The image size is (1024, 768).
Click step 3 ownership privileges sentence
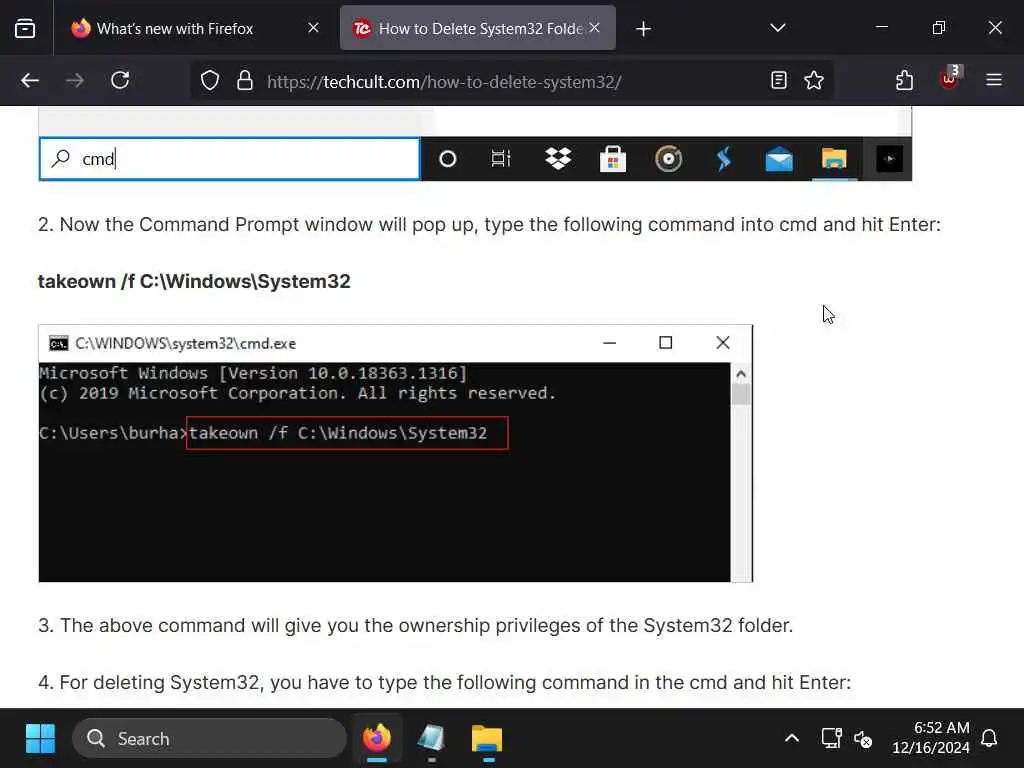pos(415,626)
